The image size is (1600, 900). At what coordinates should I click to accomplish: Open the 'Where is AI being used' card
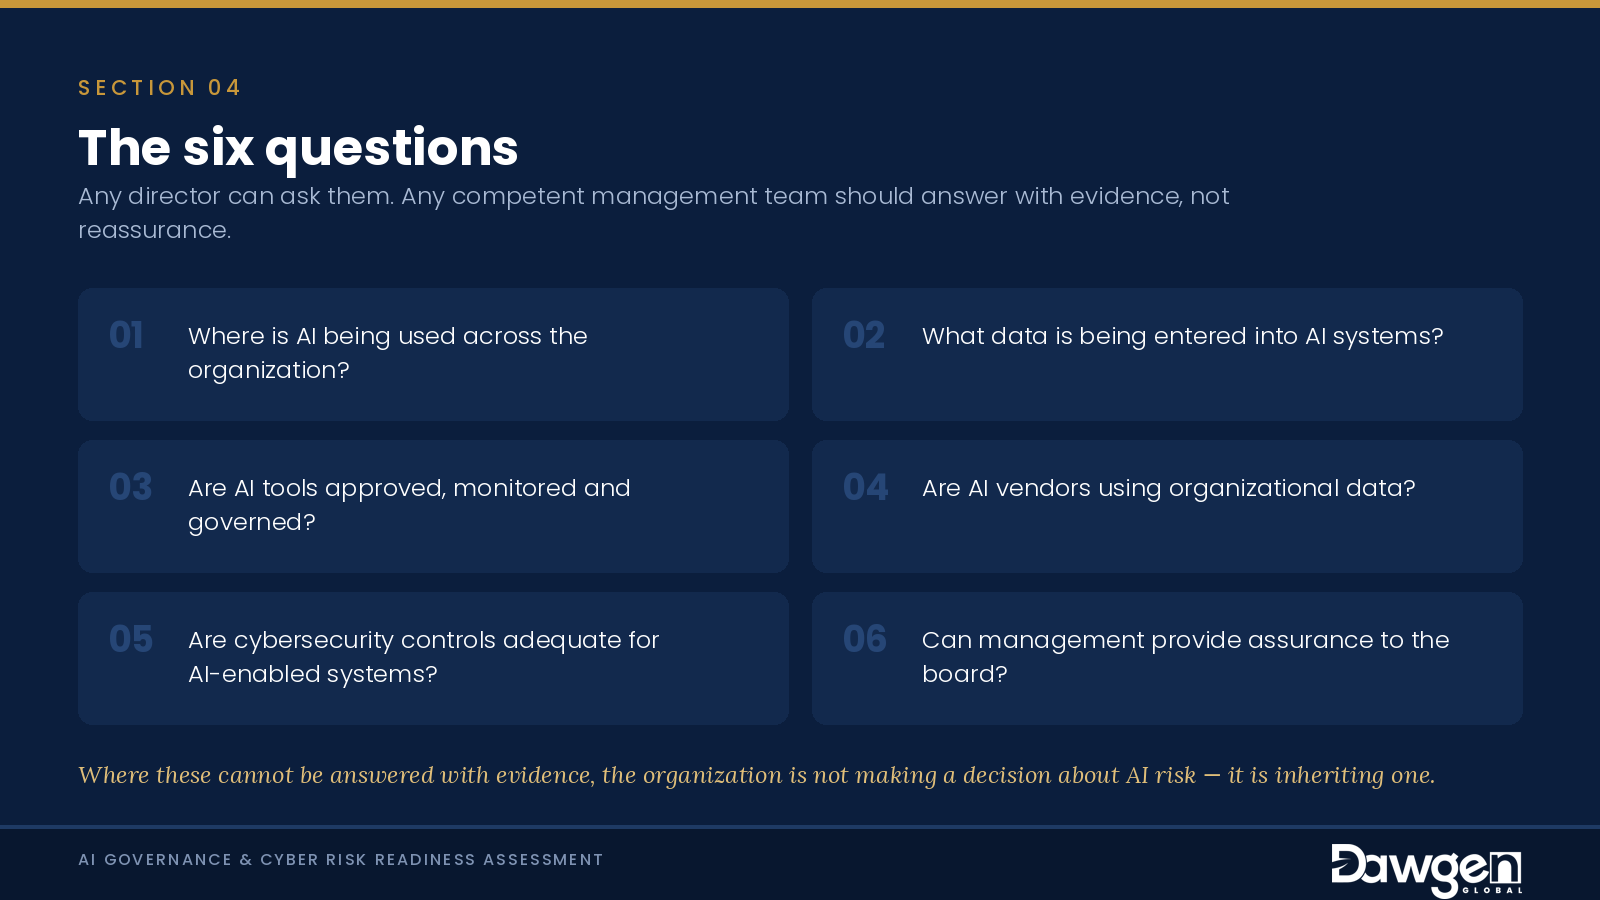433,354
